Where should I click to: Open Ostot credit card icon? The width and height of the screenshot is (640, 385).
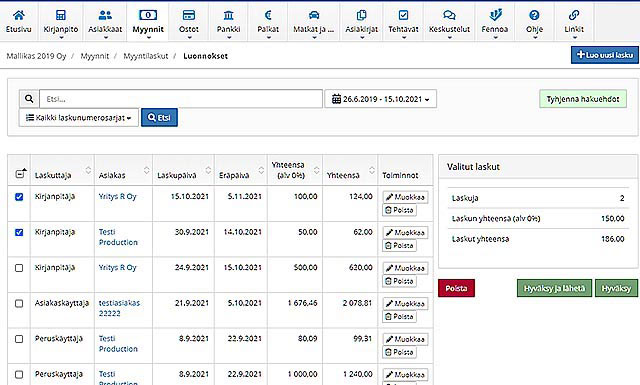click(x=189, y=15)
